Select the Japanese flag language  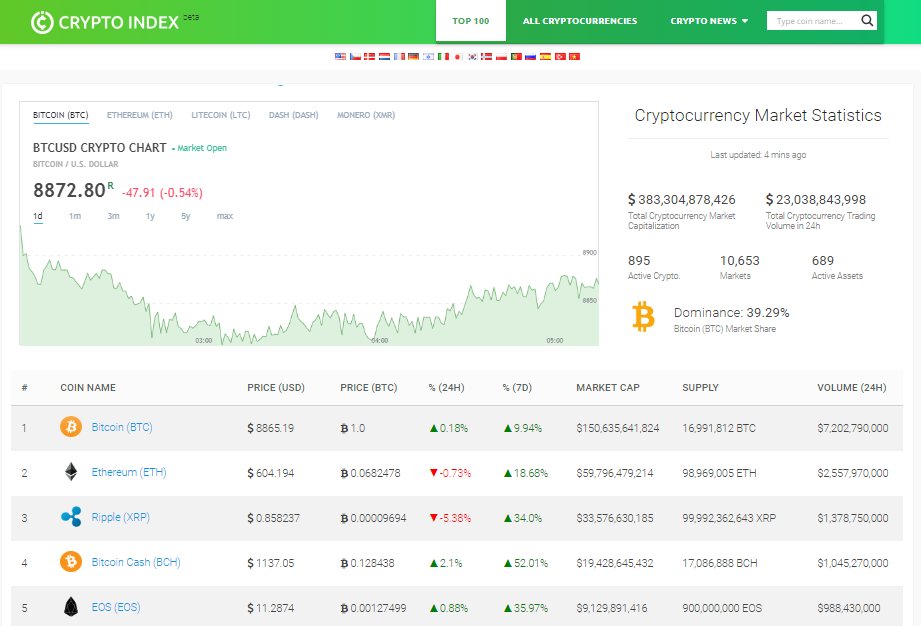click(x=458, y=56)
